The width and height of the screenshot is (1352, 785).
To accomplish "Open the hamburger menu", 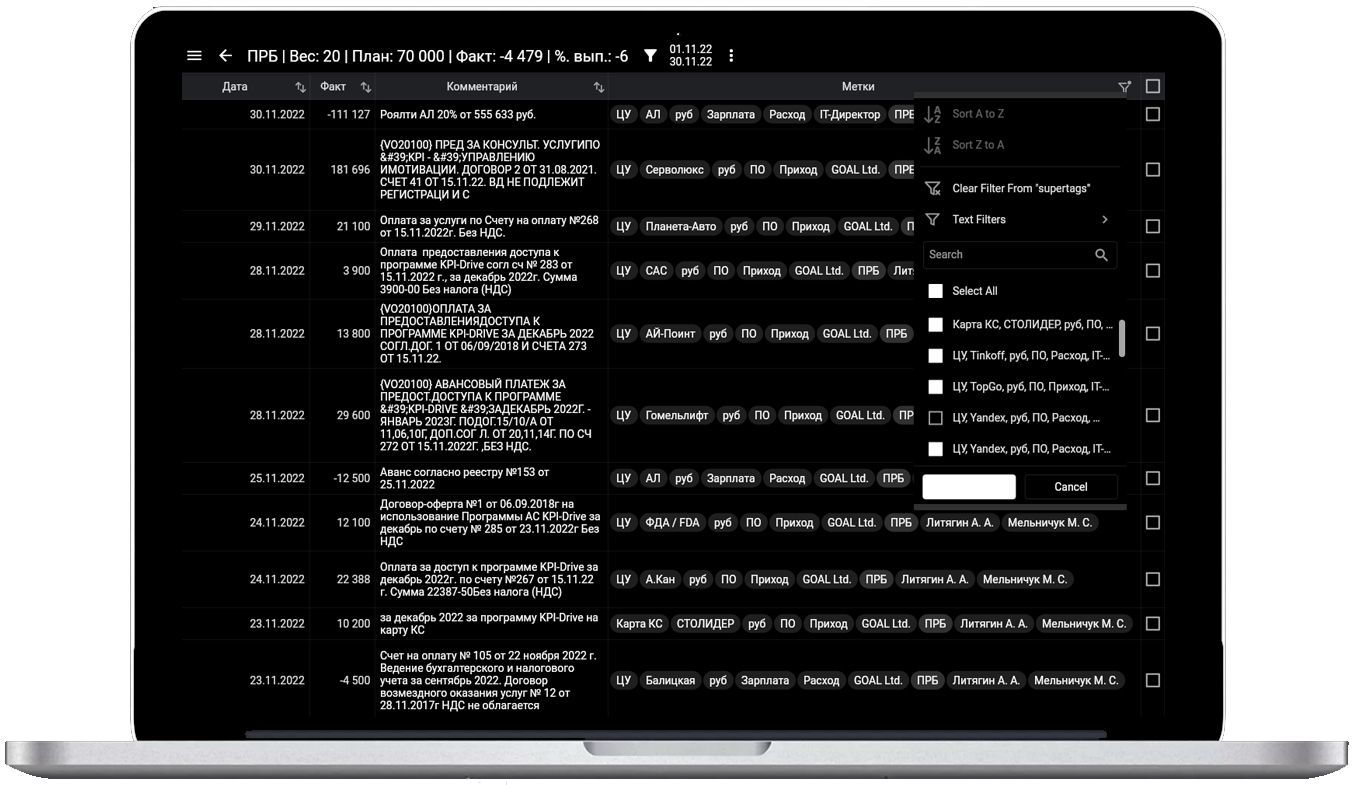I will tap(194, 56).
